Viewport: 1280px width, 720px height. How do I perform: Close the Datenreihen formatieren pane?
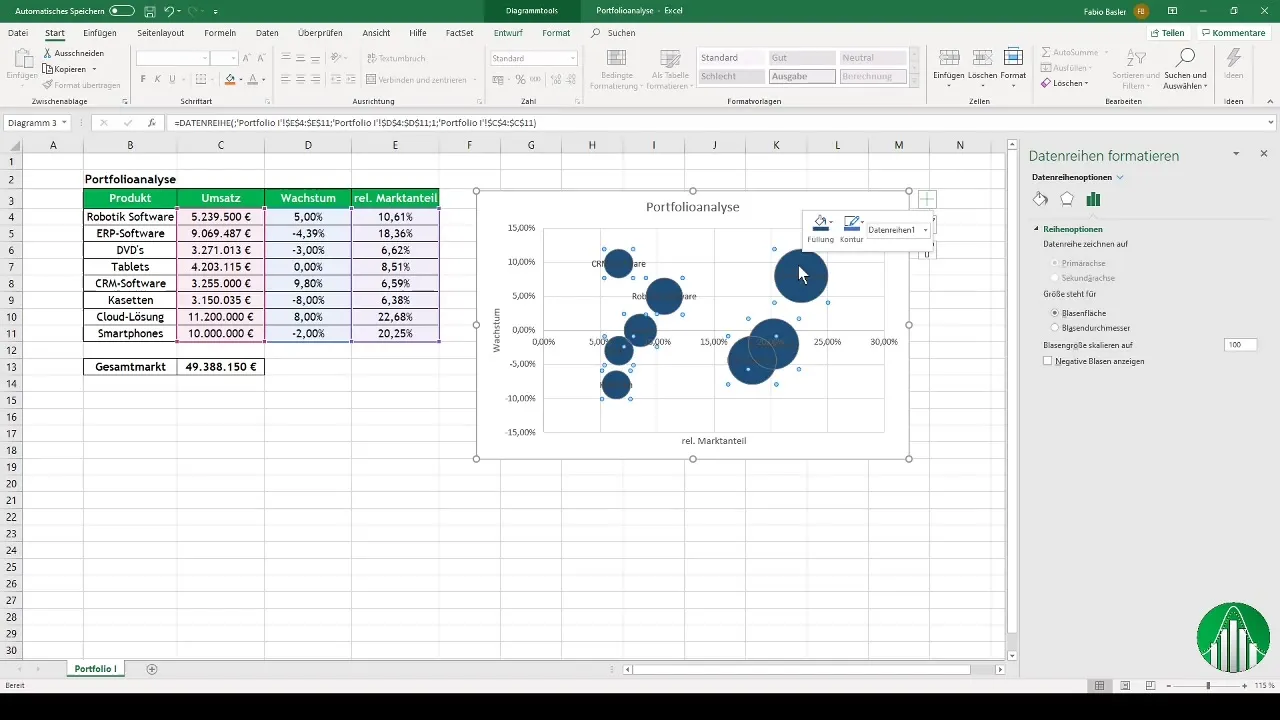click(1263, 154)
